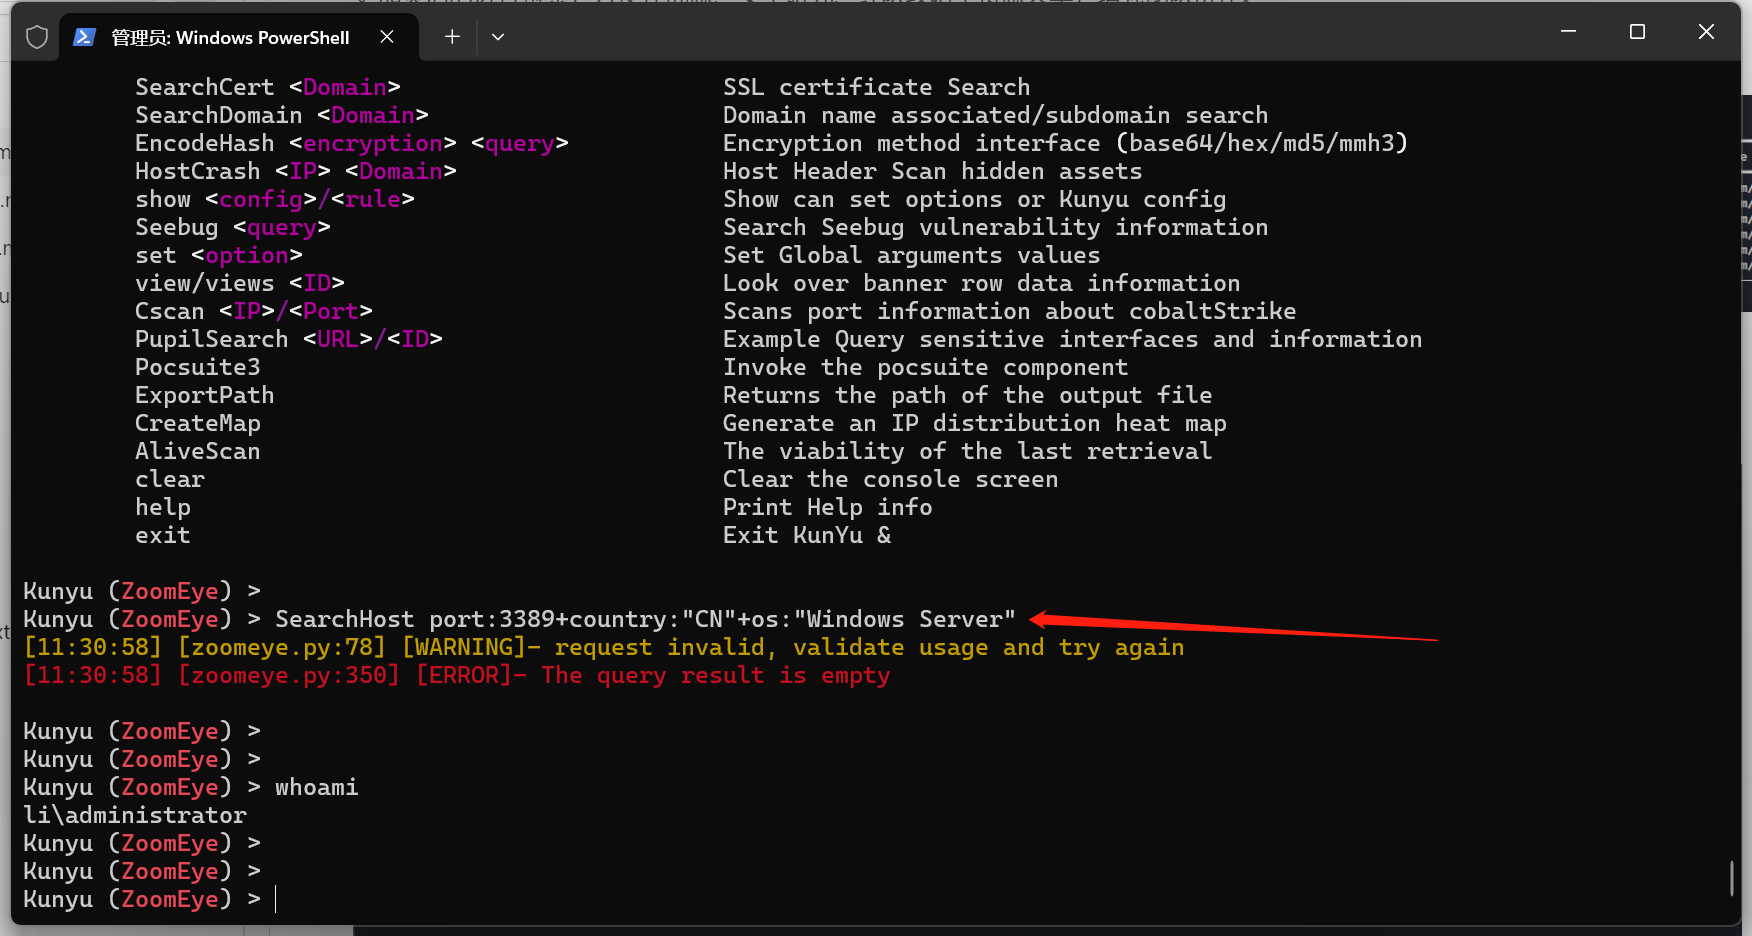
Task: Click 'Search Seebug vulnerability information' text
Action: (995, 227)
